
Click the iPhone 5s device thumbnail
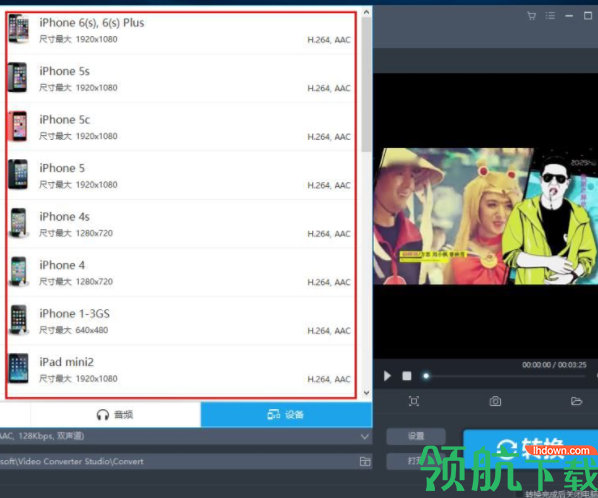18,77
